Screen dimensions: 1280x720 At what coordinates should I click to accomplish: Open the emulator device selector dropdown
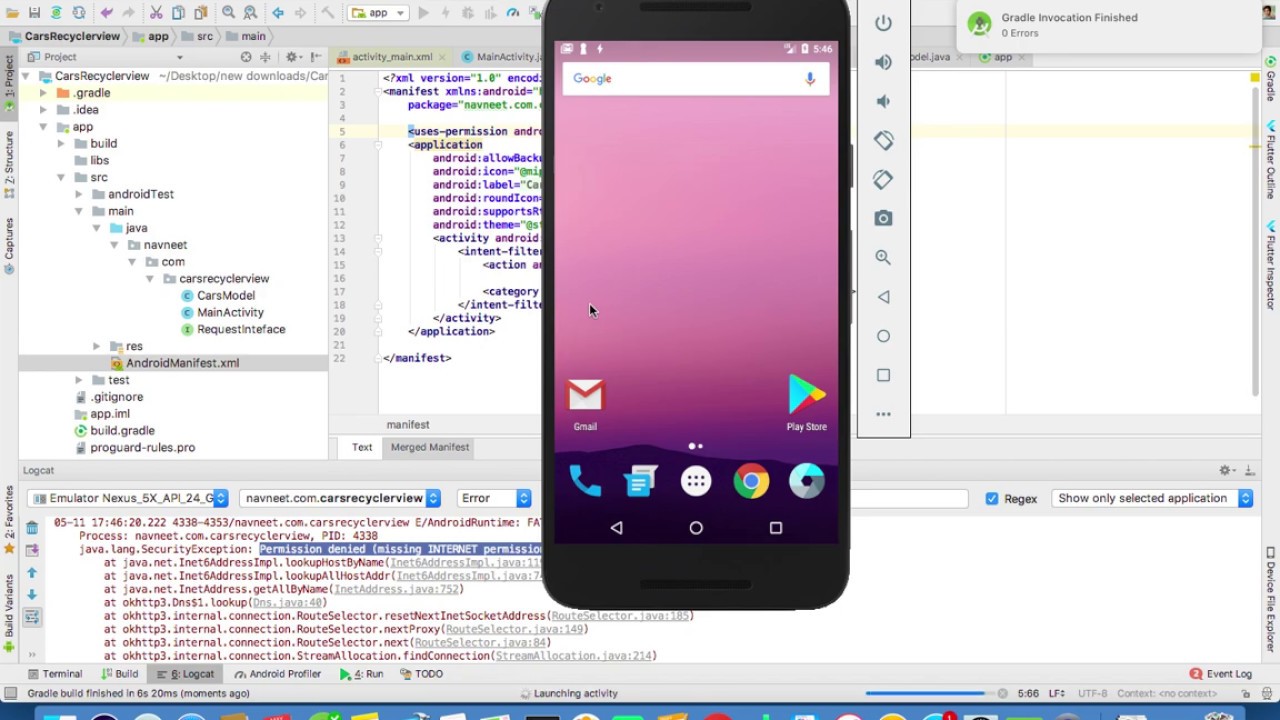click(130, 498)
